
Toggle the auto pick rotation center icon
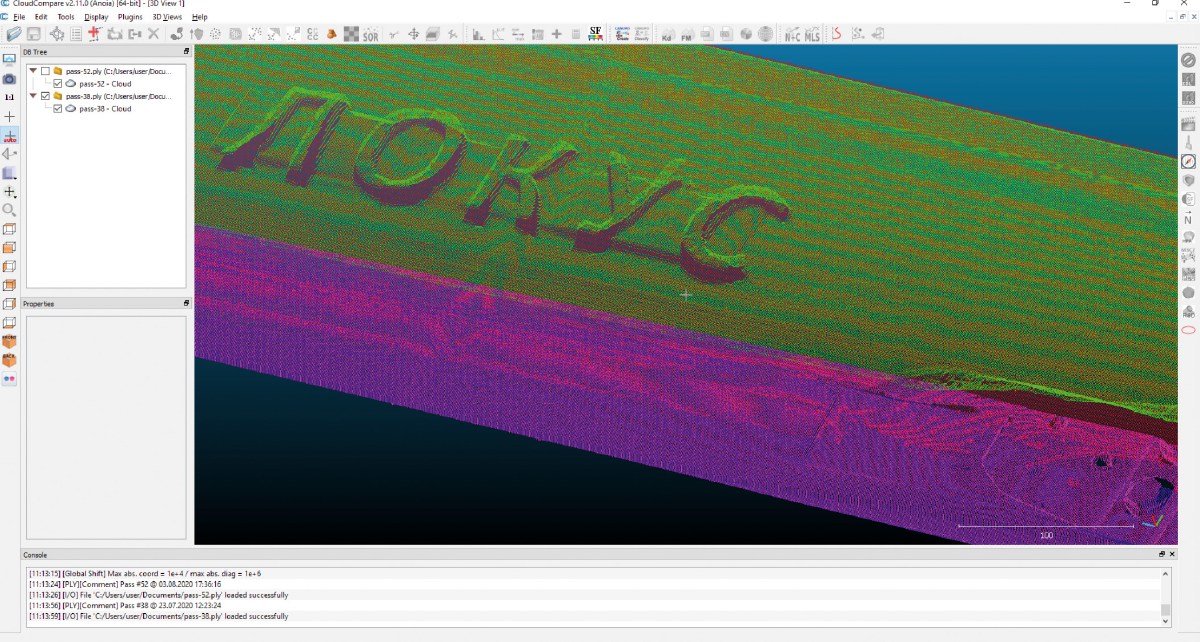(9, 136)
